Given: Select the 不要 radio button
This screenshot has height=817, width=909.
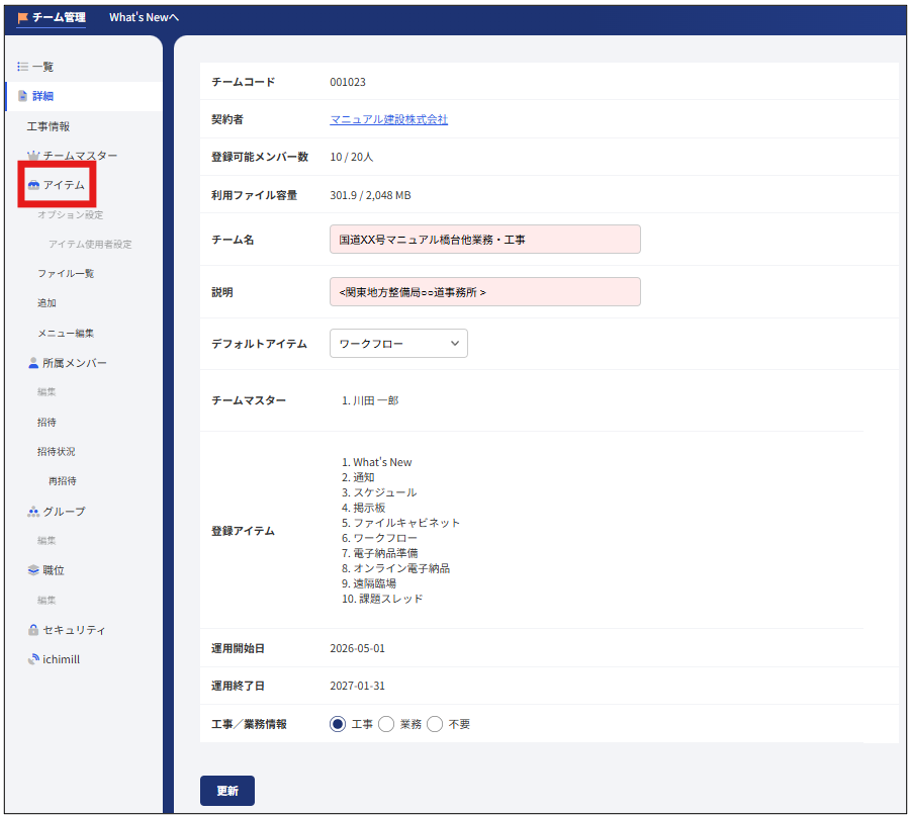Looking at the screenshot, I should 435,724.
